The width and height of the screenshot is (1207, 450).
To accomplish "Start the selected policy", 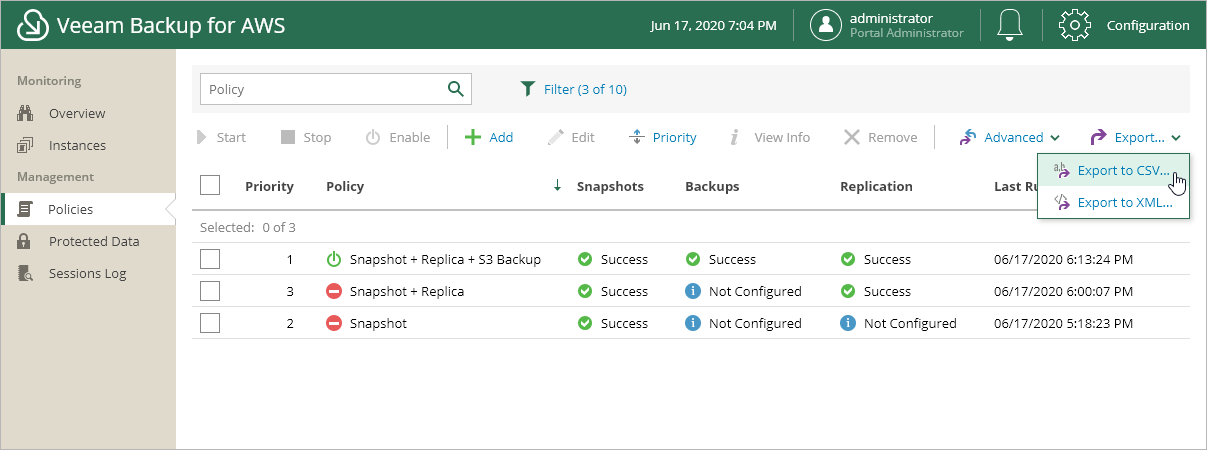I will point(221,137).
